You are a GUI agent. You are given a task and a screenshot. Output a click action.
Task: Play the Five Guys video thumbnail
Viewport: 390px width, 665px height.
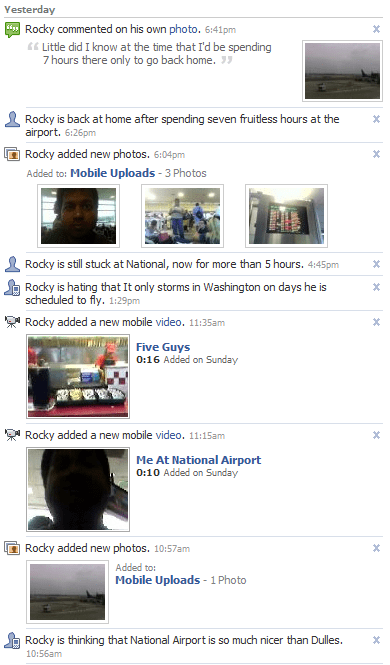point(78,377)
